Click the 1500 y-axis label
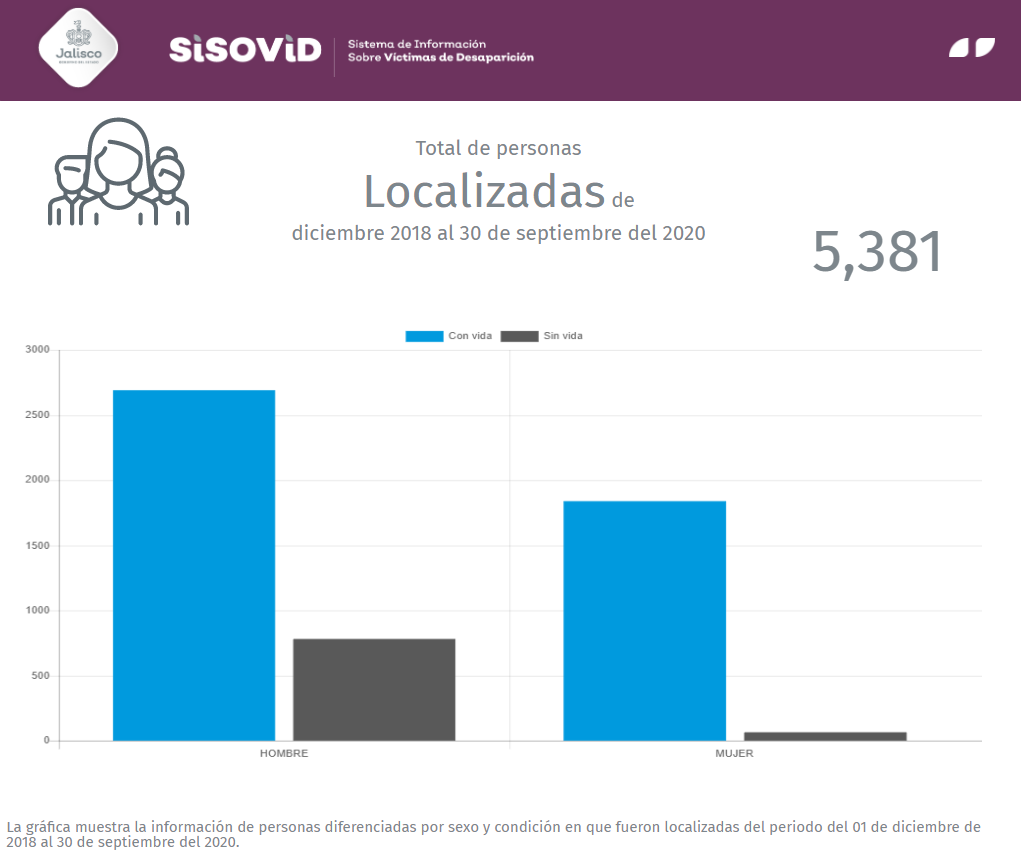 [38, 546]
